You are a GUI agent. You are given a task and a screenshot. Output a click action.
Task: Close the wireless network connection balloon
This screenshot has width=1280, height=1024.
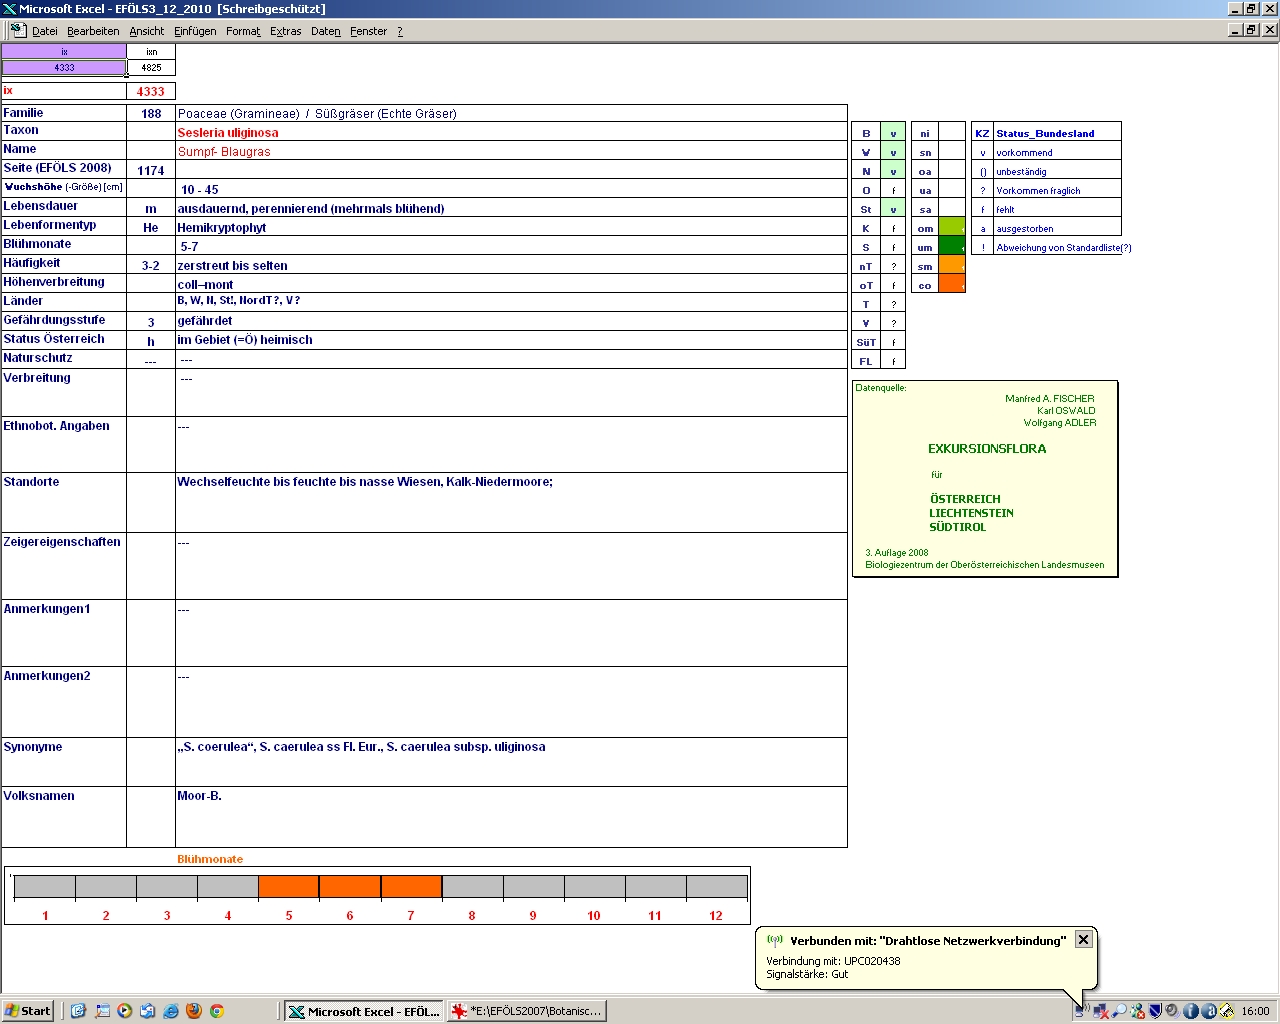pos(1083,940)
